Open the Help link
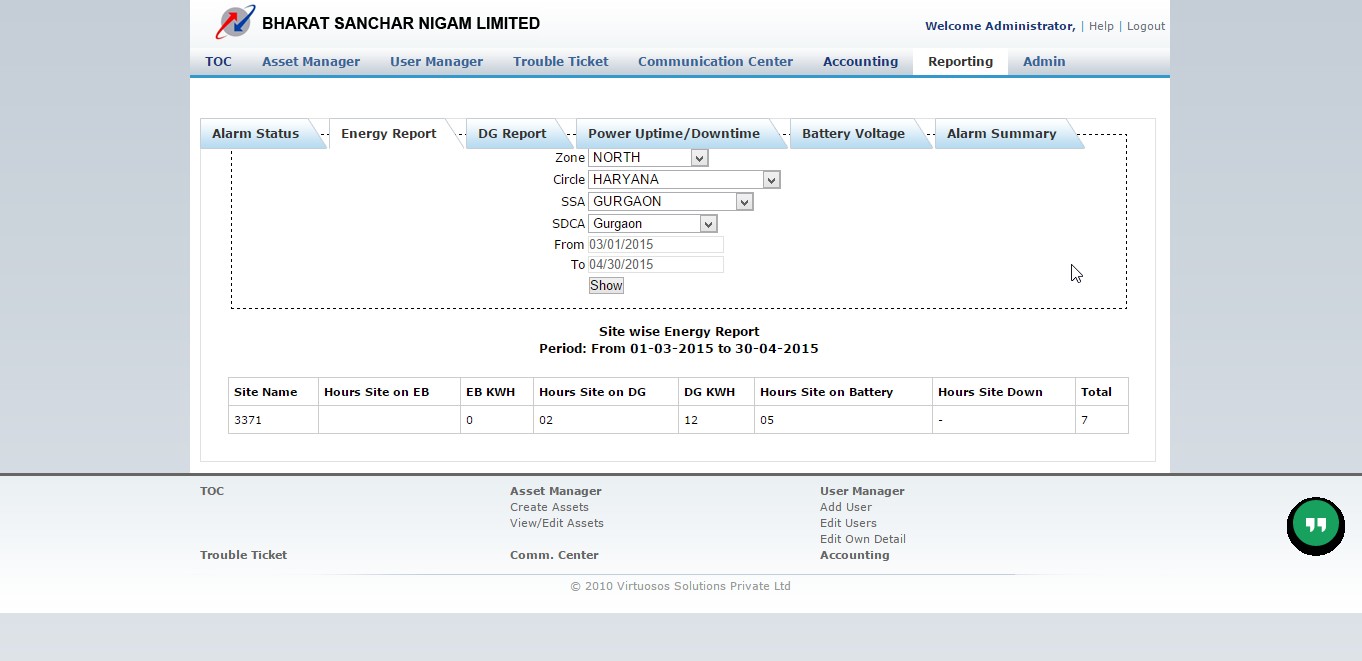The width and height of the screenshot is (1362, 661). click(x=1101, y=26)
